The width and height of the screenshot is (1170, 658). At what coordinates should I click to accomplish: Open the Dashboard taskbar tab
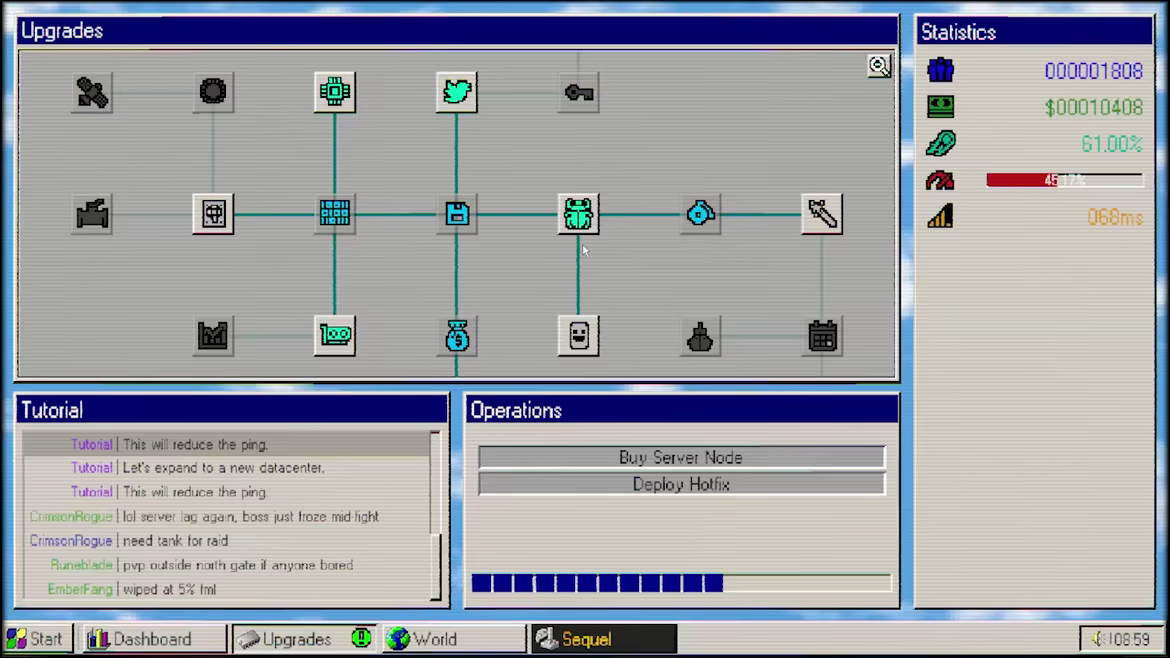point(153,639)
